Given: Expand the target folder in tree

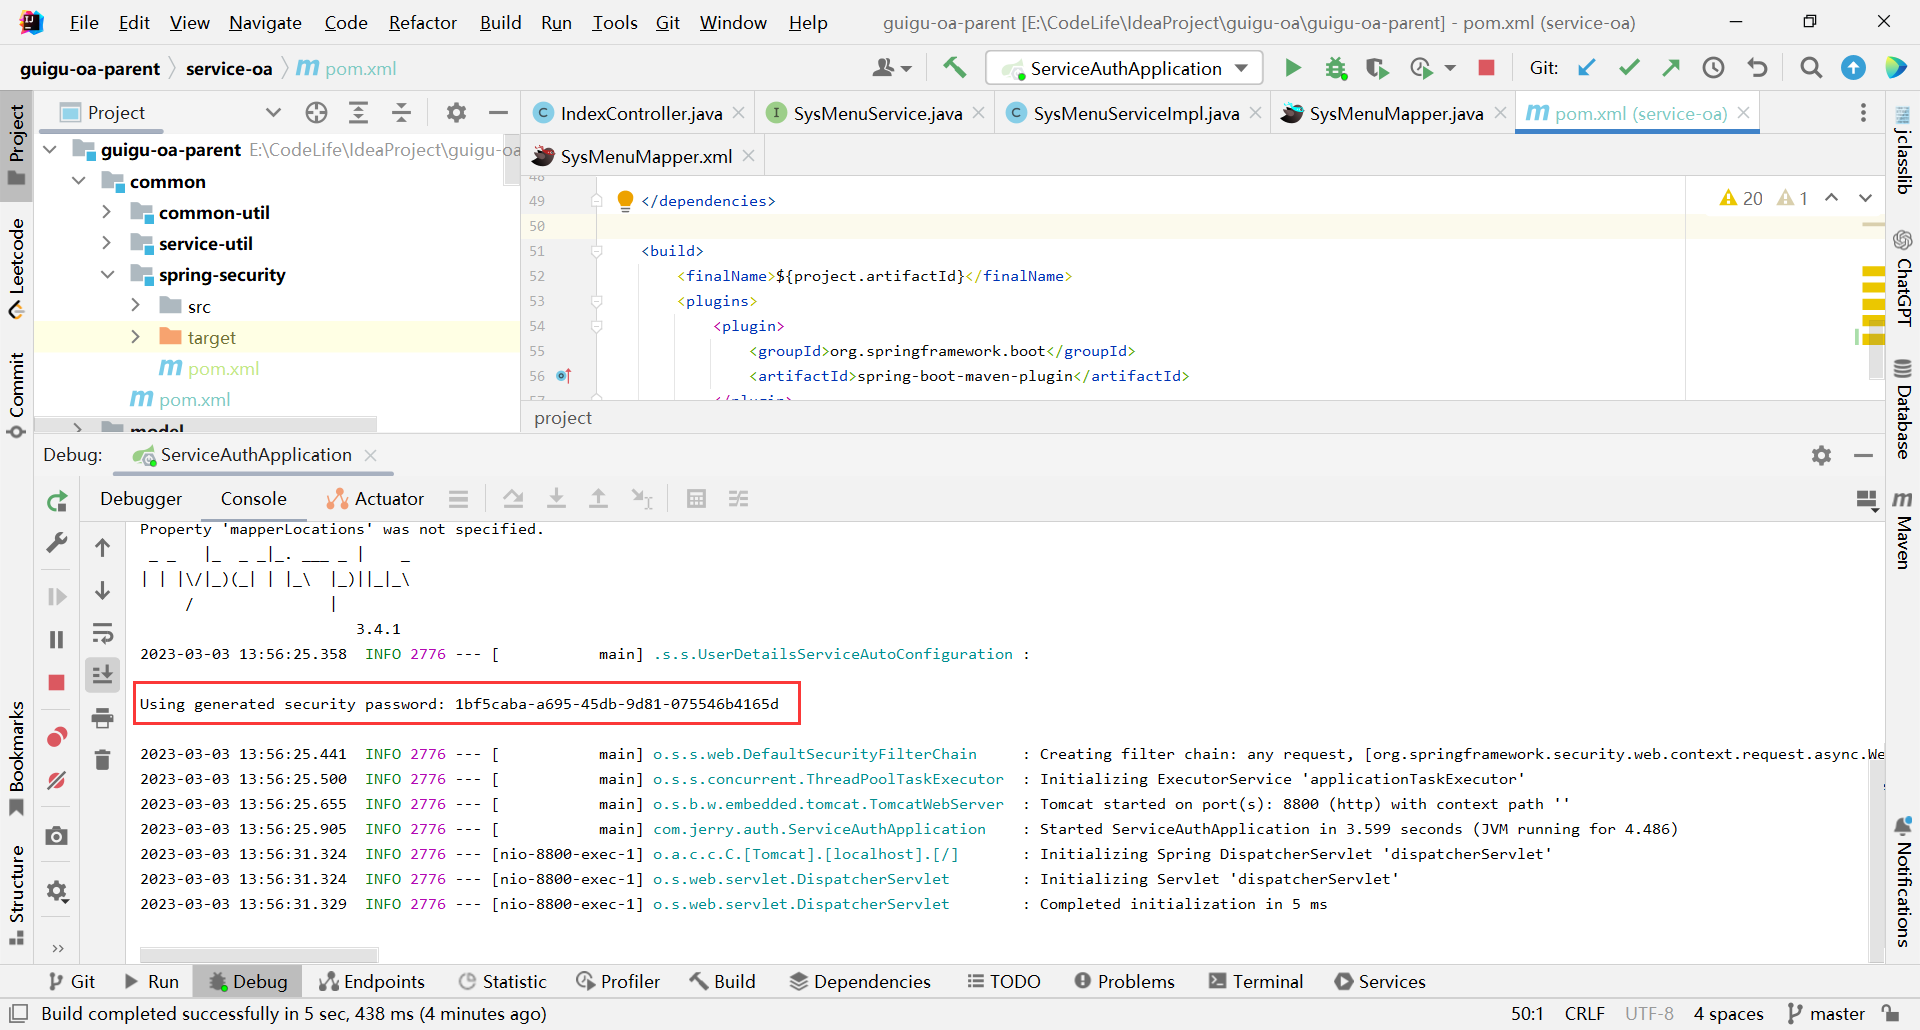Looking at the screenshot, I should coord(136,338).
